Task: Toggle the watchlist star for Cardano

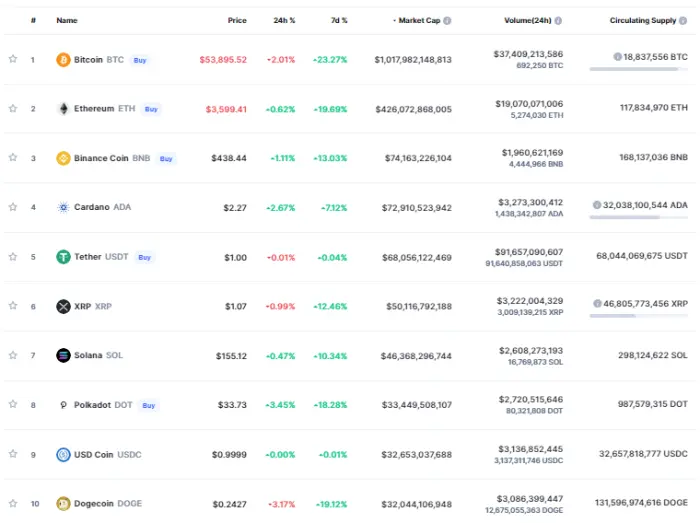Action: coord(13,207)
